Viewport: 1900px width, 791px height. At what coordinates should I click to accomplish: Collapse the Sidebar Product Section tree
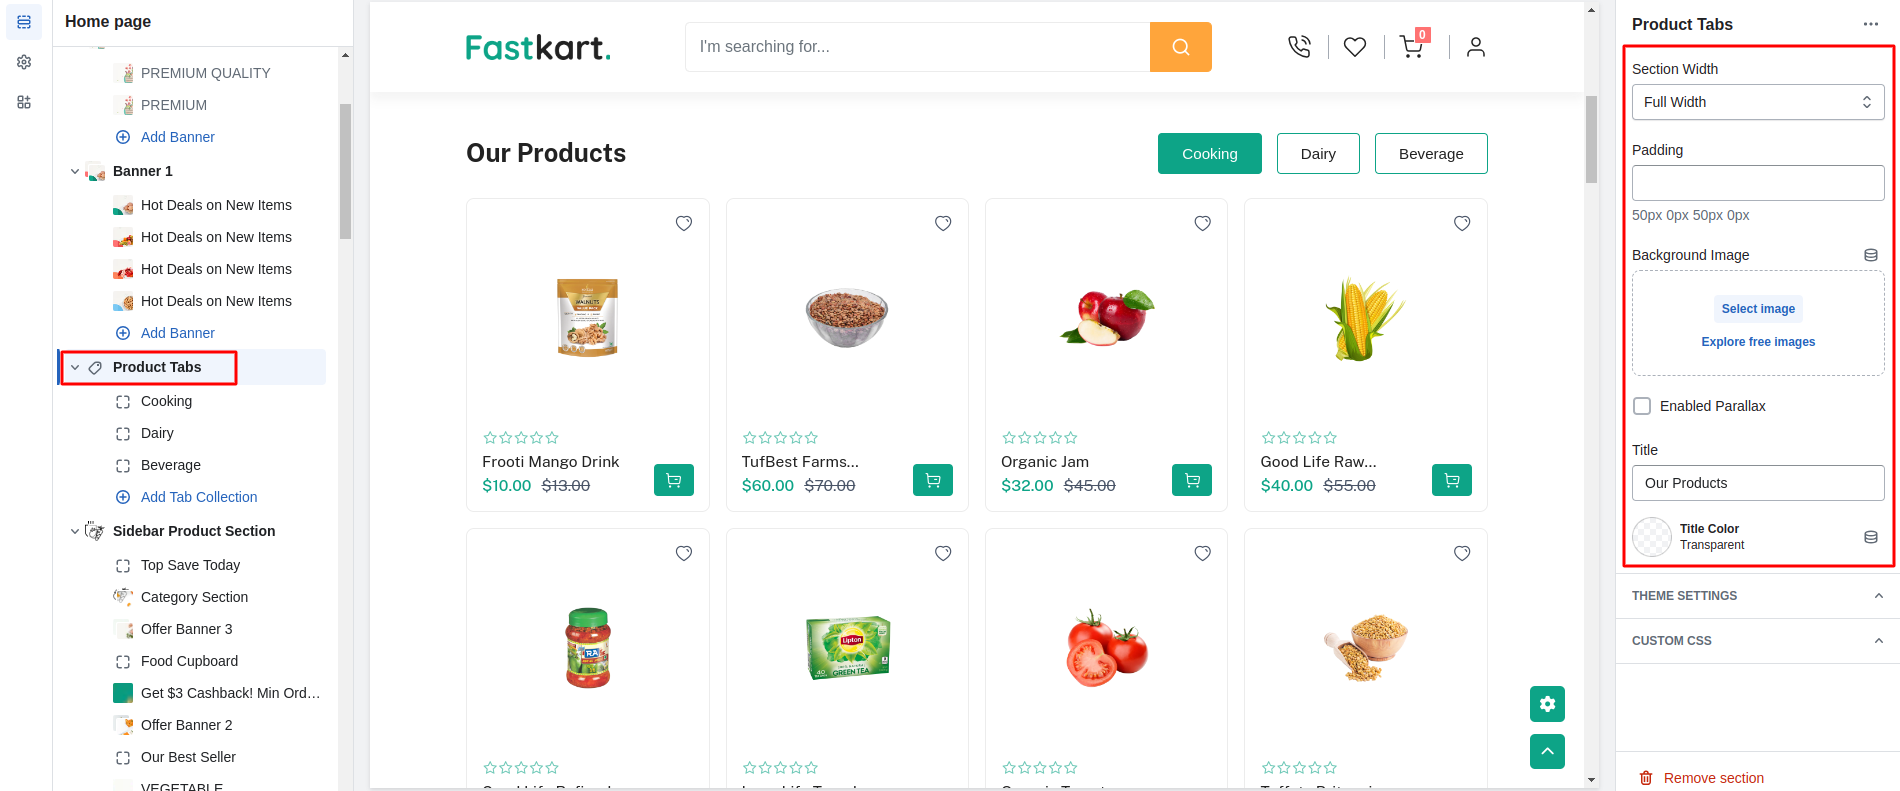[75, 531]
